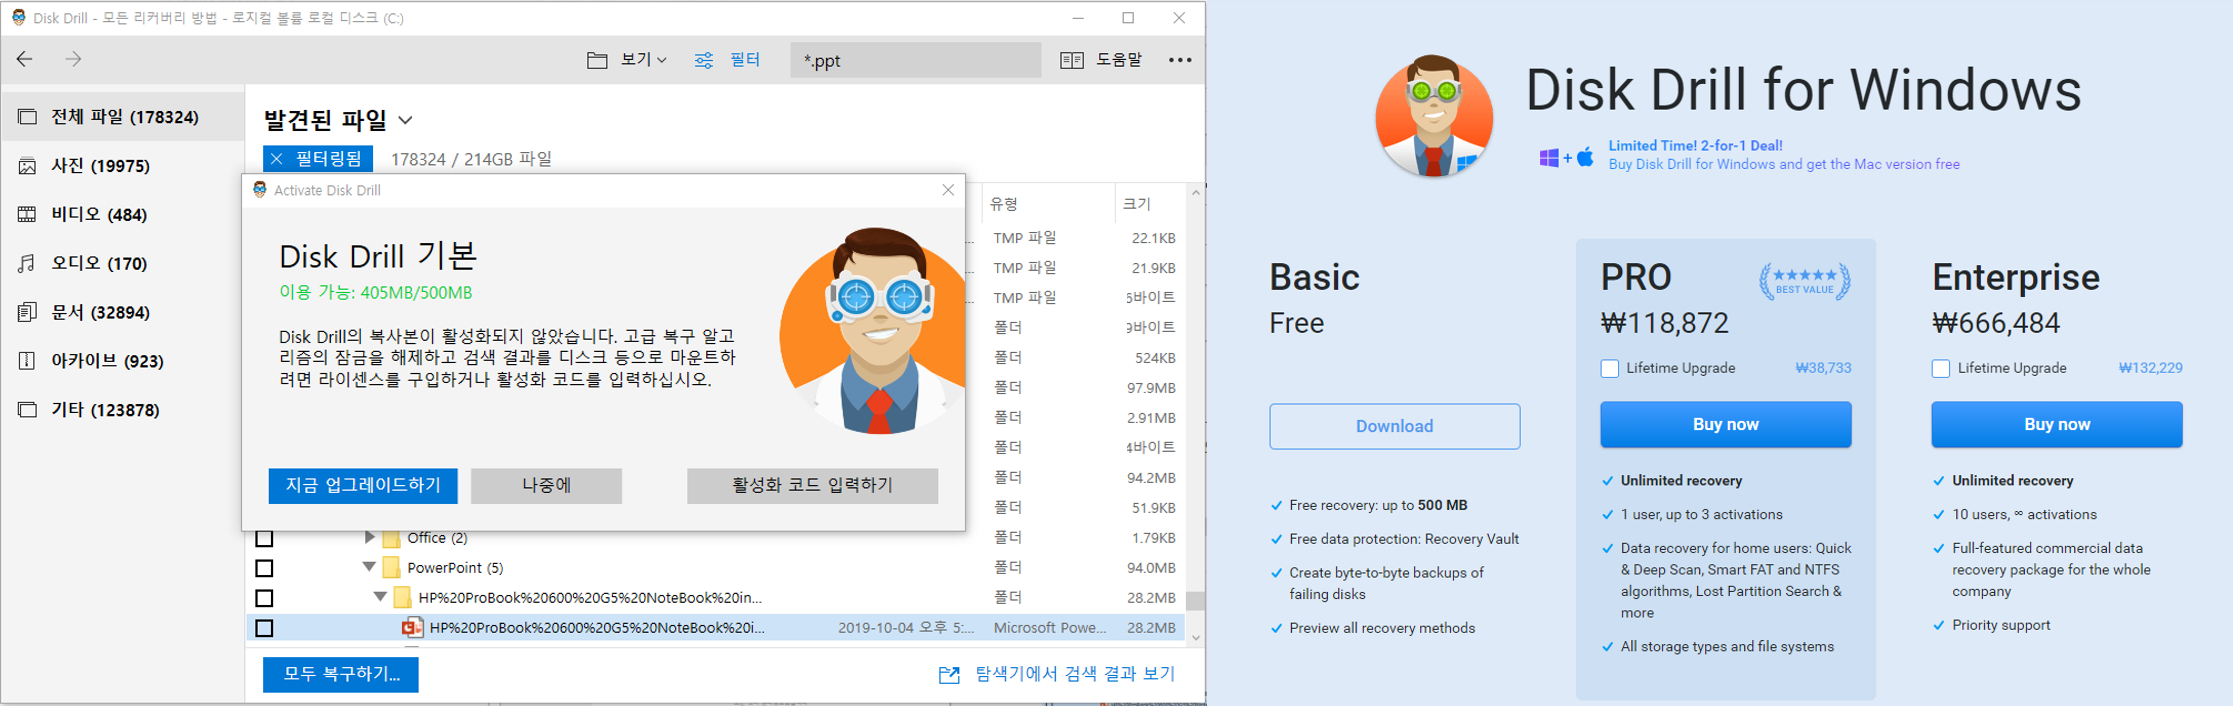Remove the applied filter tag X

277,159
